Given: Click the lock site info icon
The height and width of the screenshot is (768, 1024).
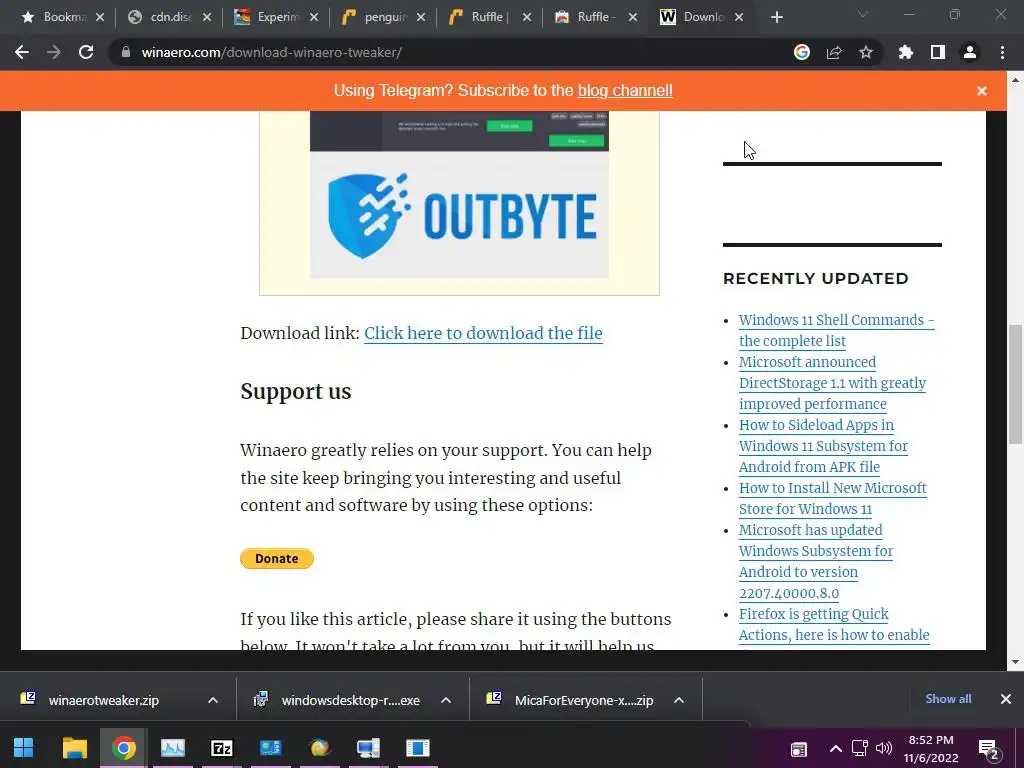Looking at the screenshot, I should 125,52.
